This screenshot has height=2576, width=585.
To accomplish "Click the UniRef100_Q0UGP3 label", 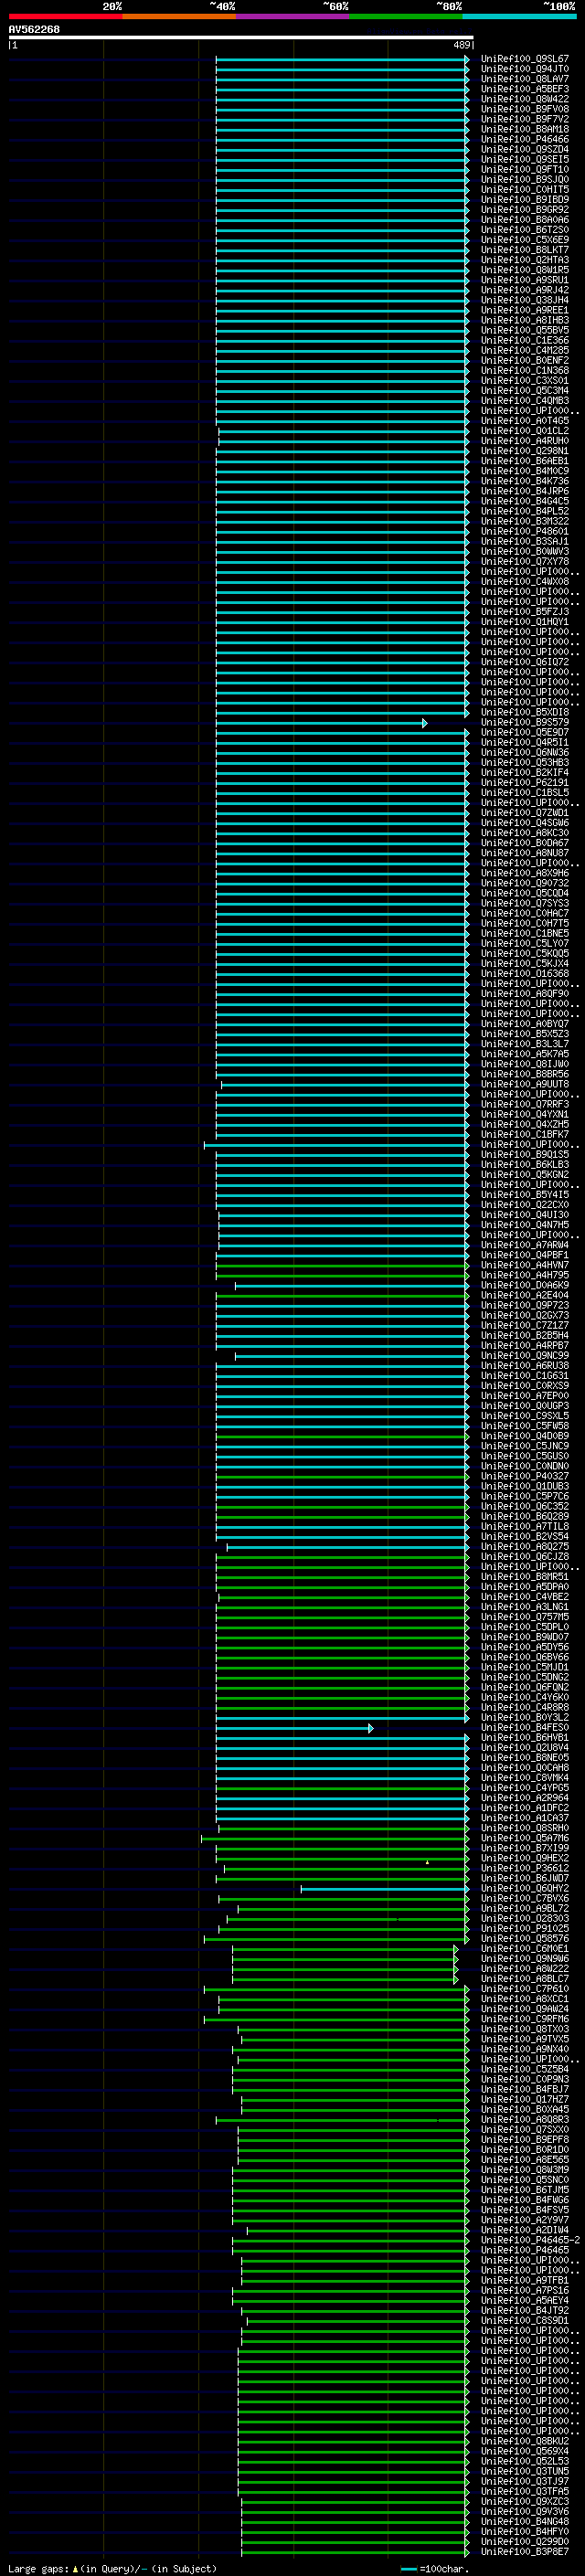I will [x=525, y=1406].
